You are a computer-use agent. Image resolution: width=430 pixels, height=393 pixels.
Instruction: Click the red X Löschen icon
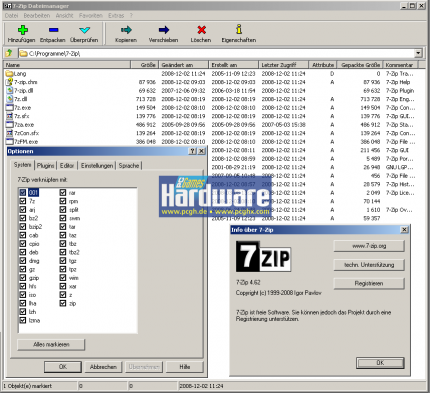click(201, 30)
